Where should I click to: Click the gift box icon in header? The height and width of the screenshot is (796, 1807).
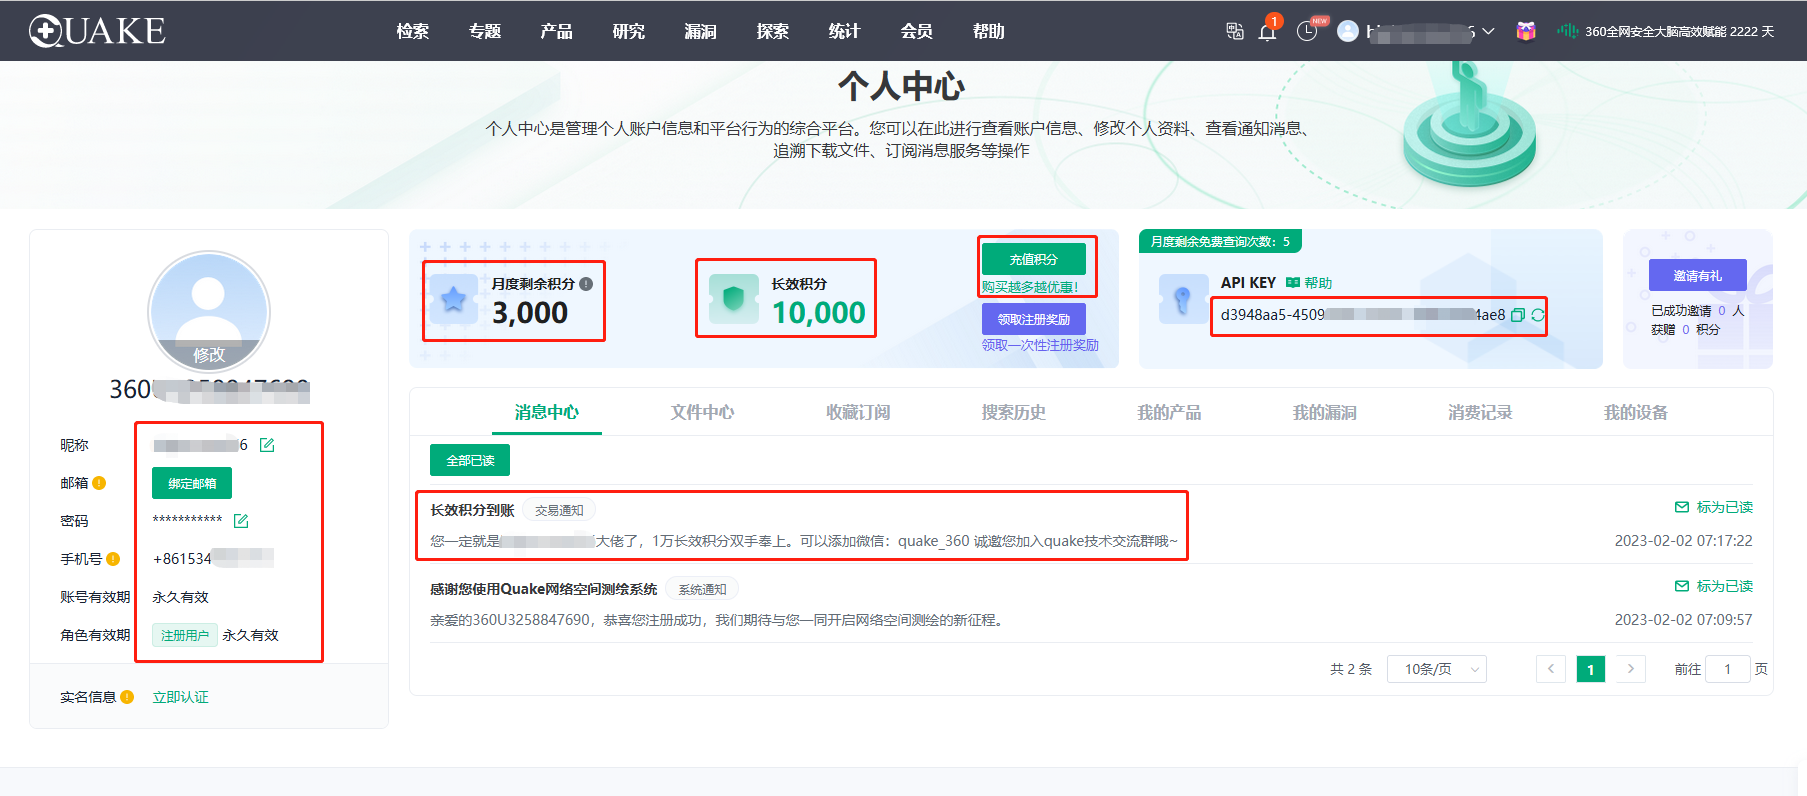[x=1525, y=31]
